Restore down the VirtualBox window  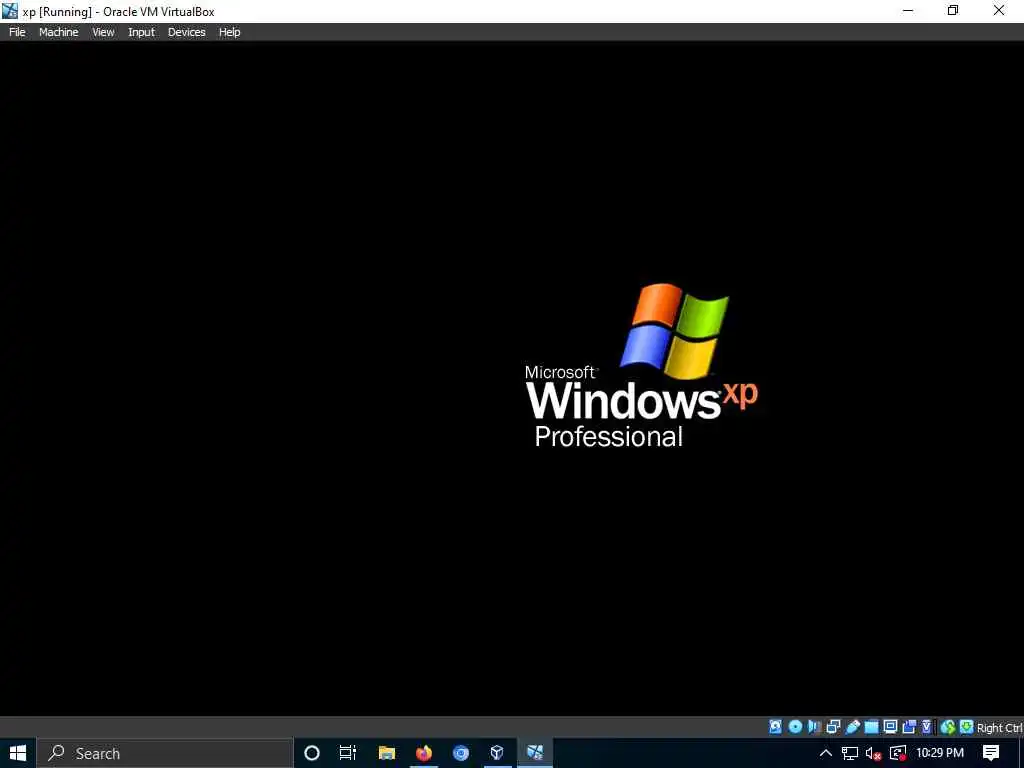point(953,10)
